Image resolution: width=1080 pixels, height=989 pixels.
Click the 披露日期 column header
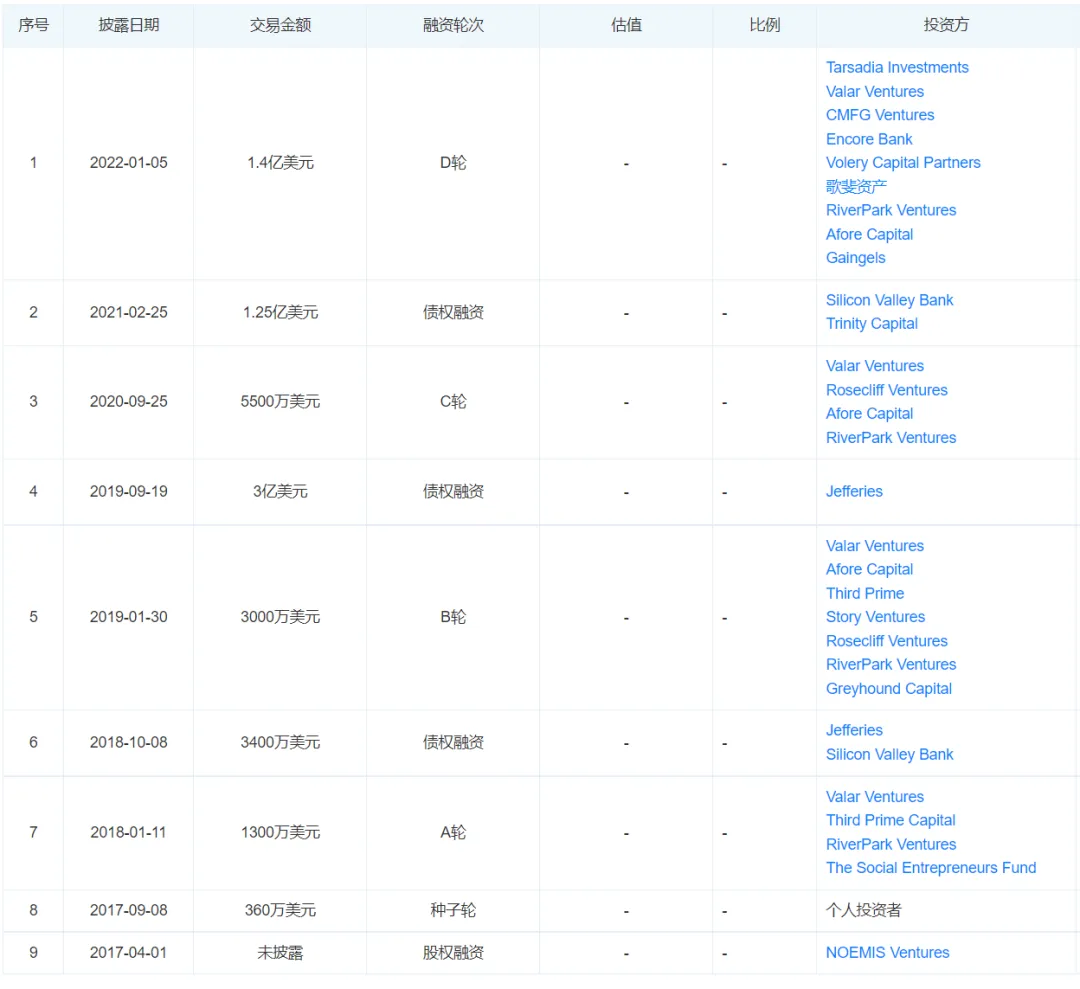tap(129, 25)
